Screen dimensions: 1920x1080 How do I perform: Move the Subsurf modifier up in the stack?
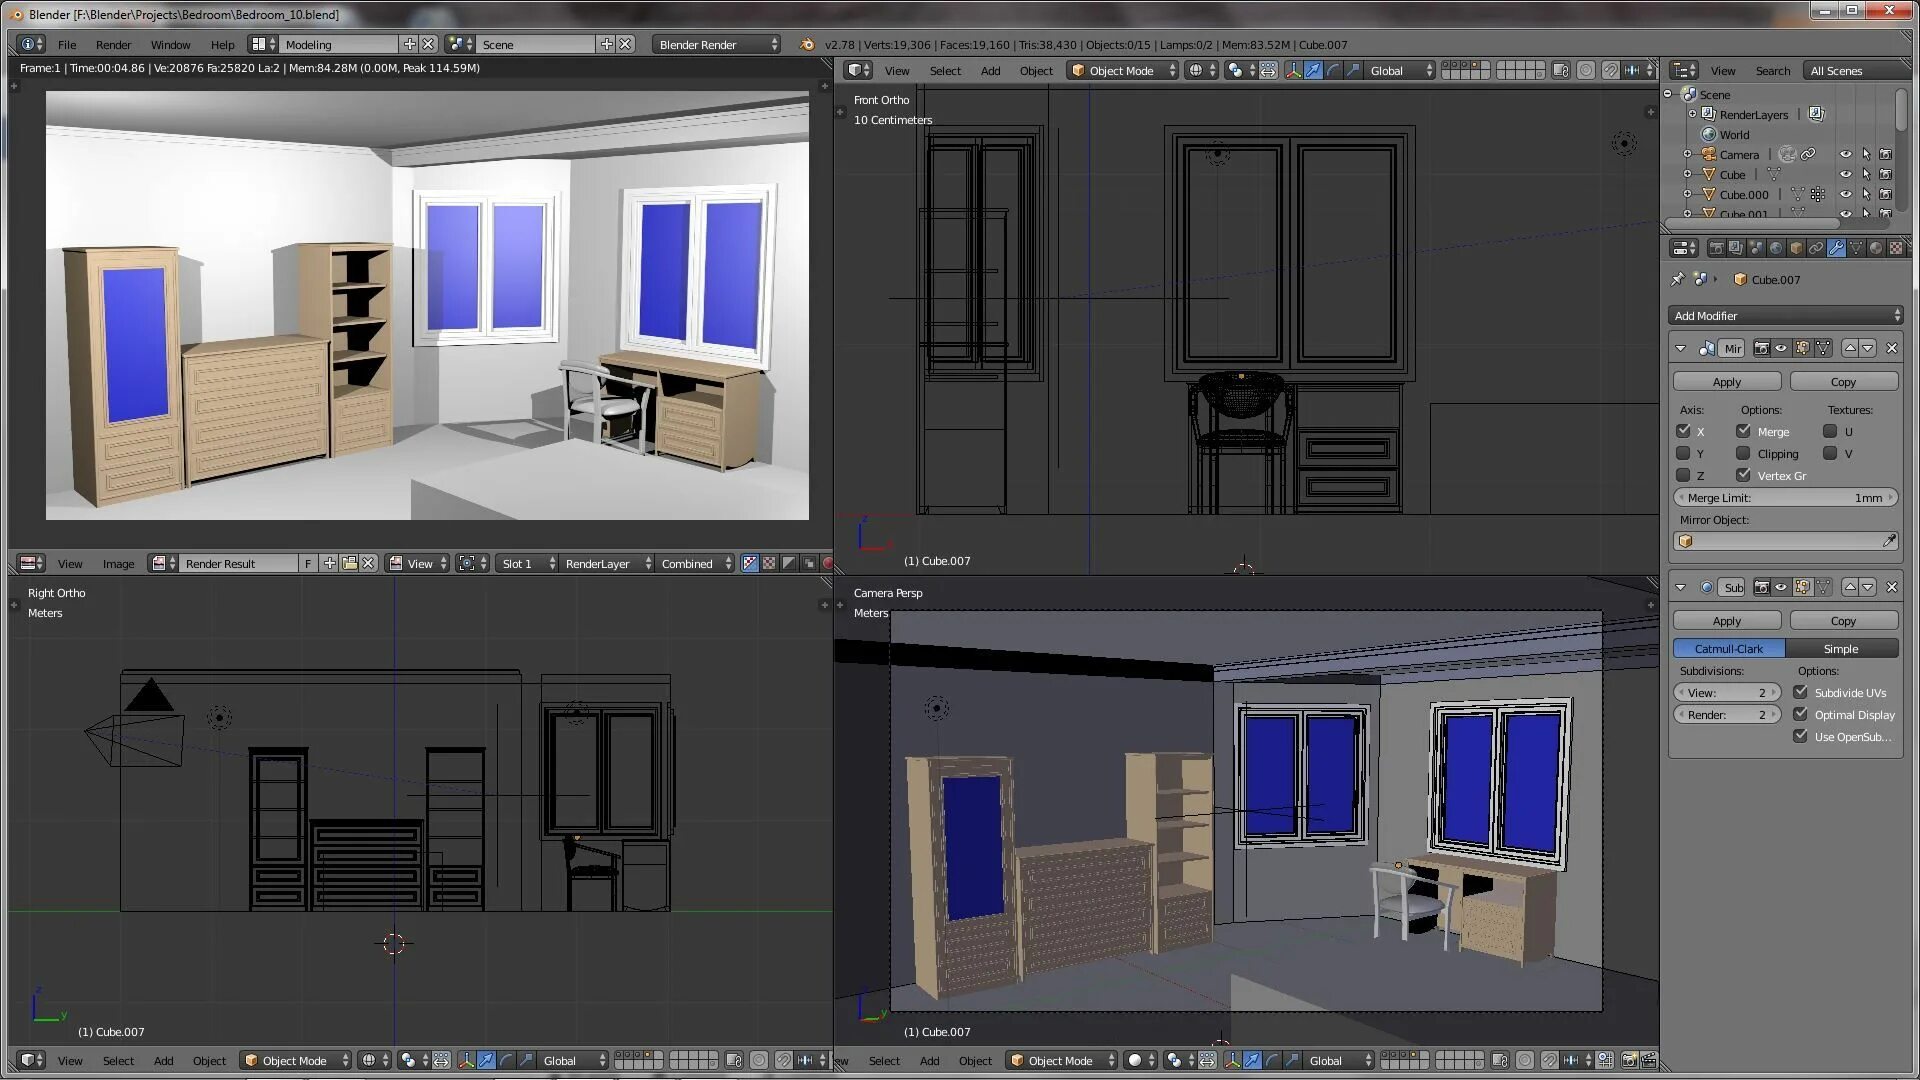(1850, 587)
